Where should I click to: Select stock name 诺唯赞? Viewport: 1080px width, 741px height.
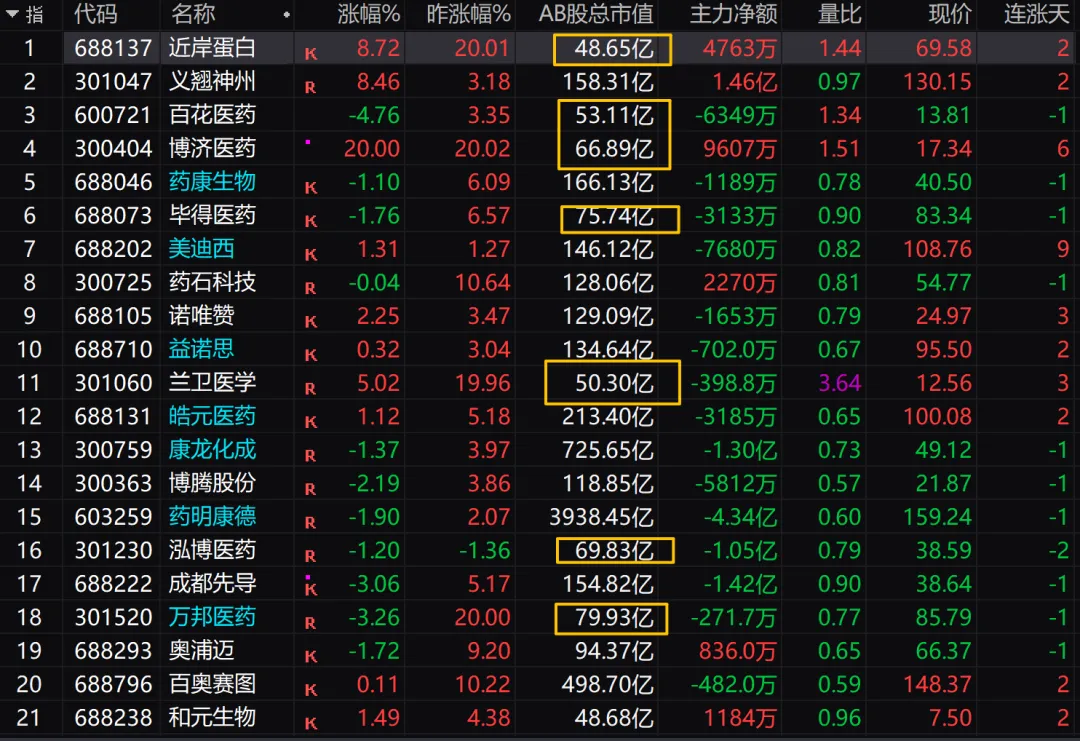tap(201, 315)
